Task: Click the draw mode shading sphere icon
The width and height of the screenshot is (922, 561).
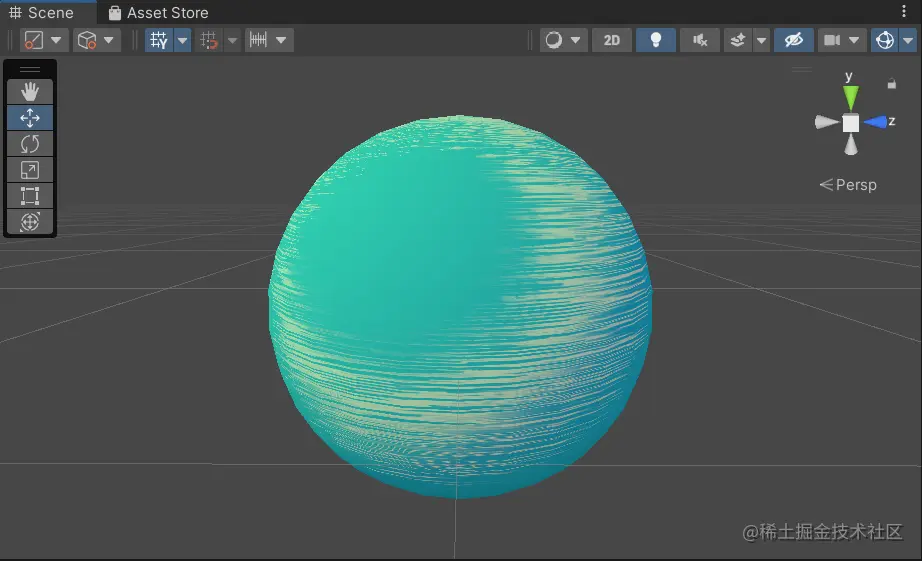Action: [x=553, y=40]
